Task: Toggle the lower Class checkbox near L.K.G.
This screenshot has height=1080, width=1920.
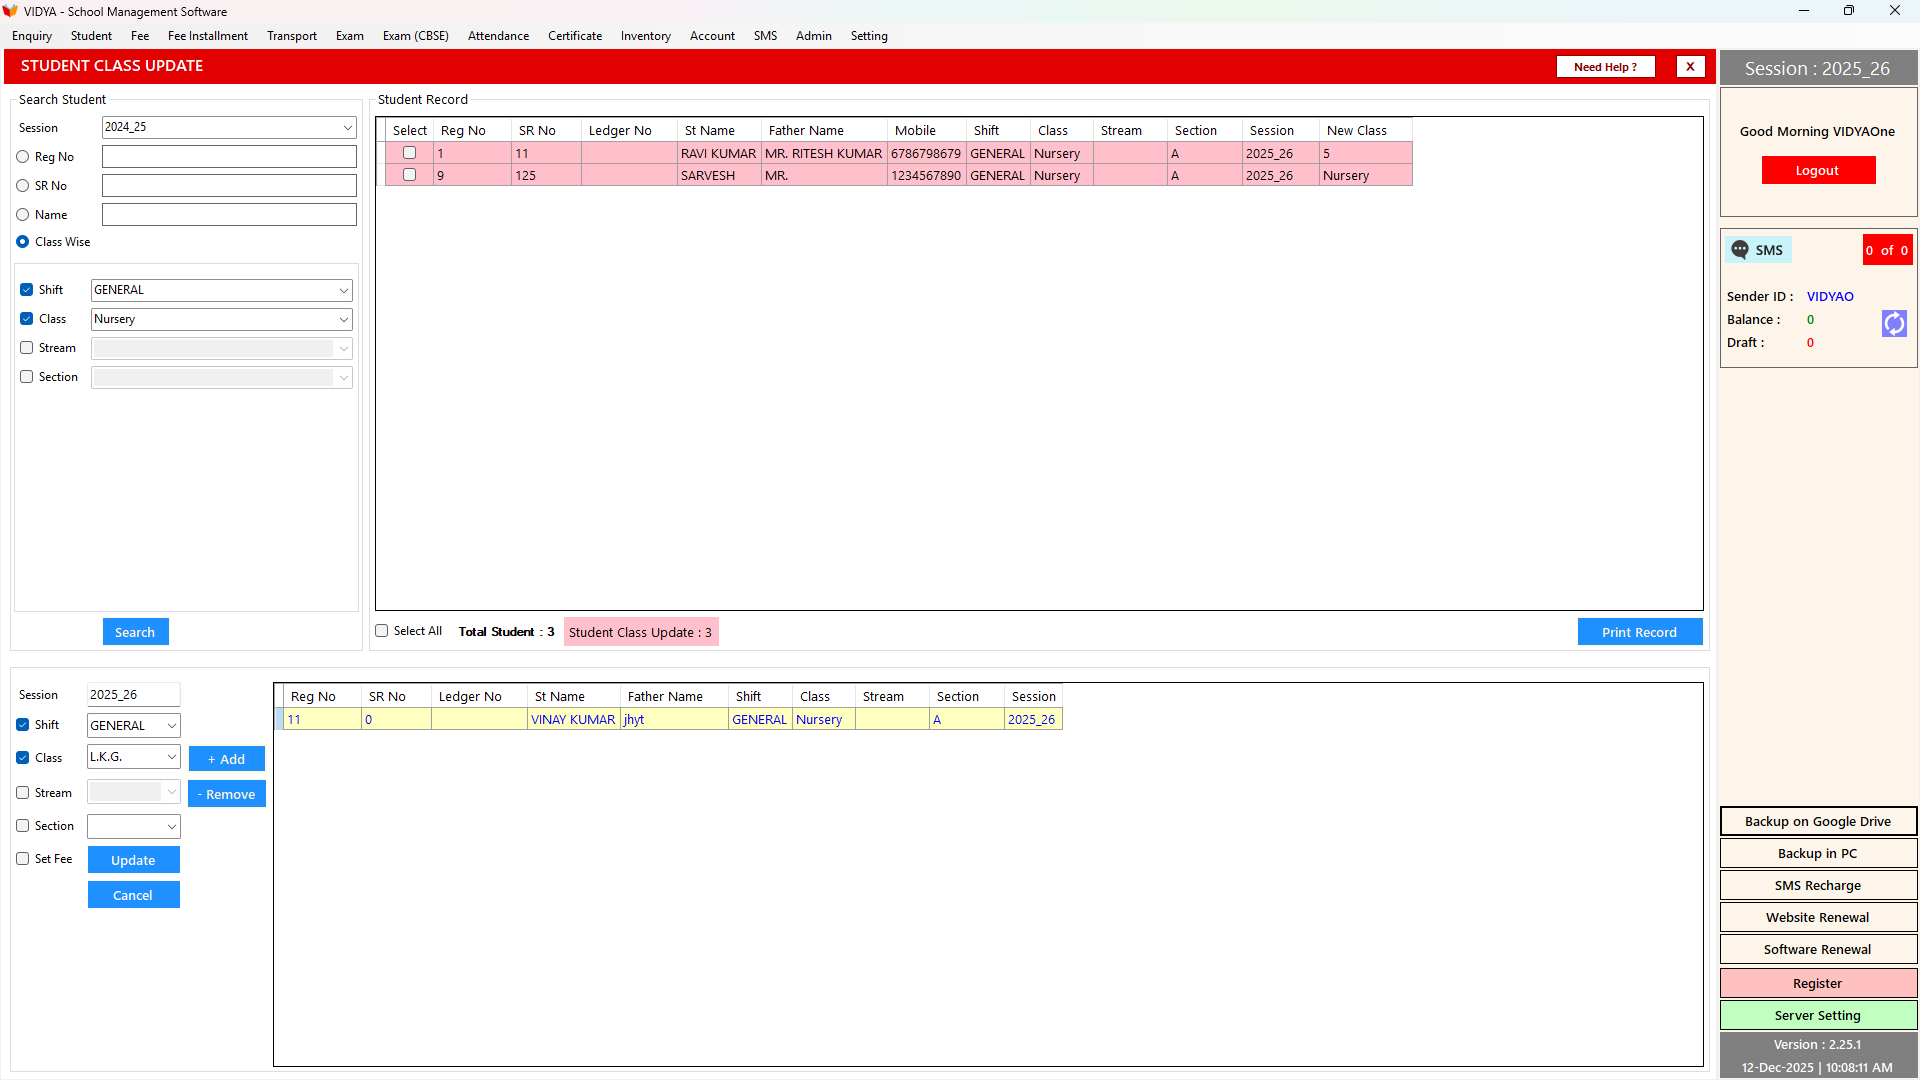Action: [x=23, y=758]
